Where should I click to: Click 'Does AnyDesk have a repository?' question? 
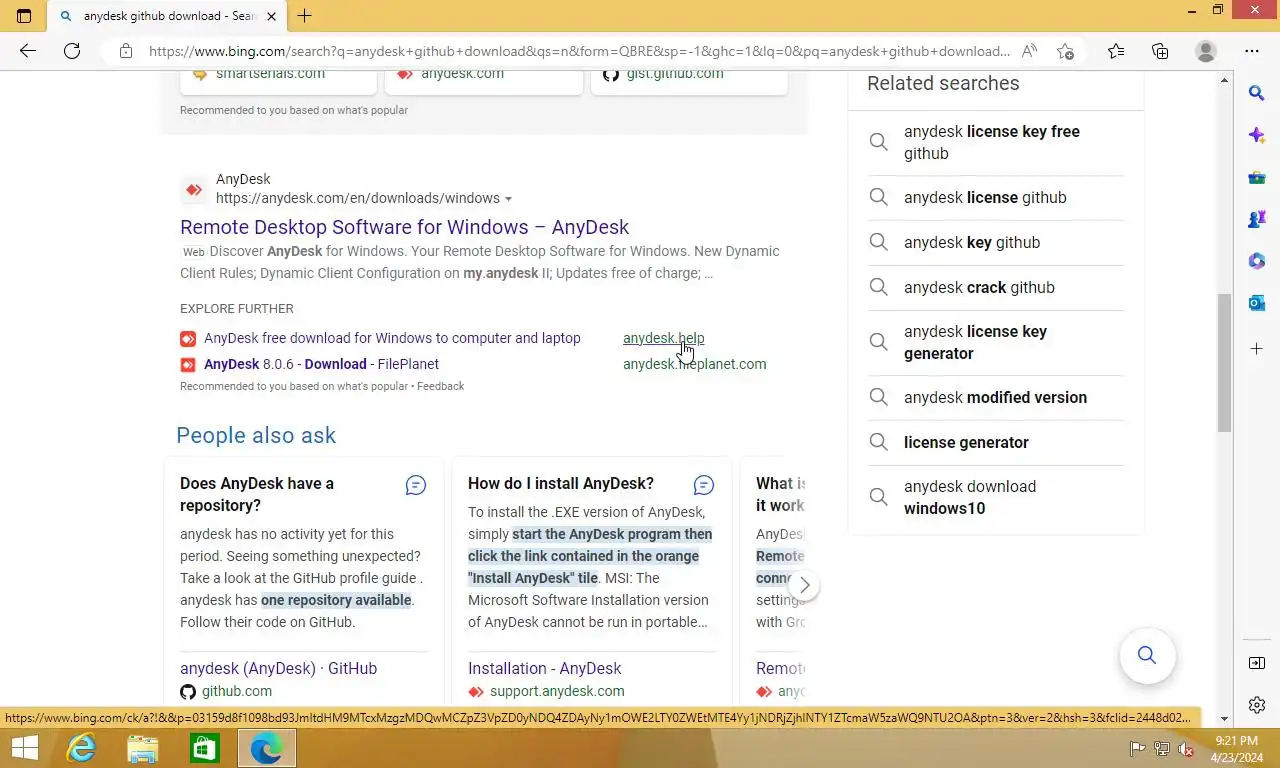tap(257, 494)
